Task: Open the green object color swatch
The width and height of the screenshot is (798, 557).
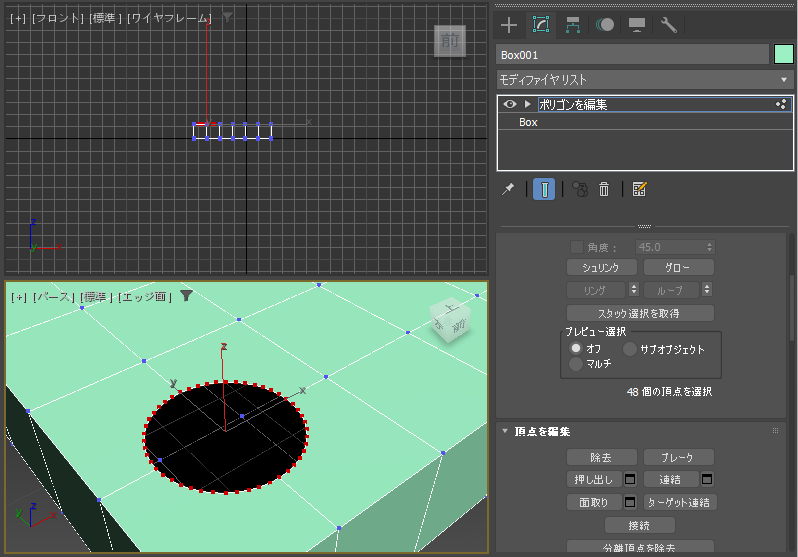Action: pos(784,54)
